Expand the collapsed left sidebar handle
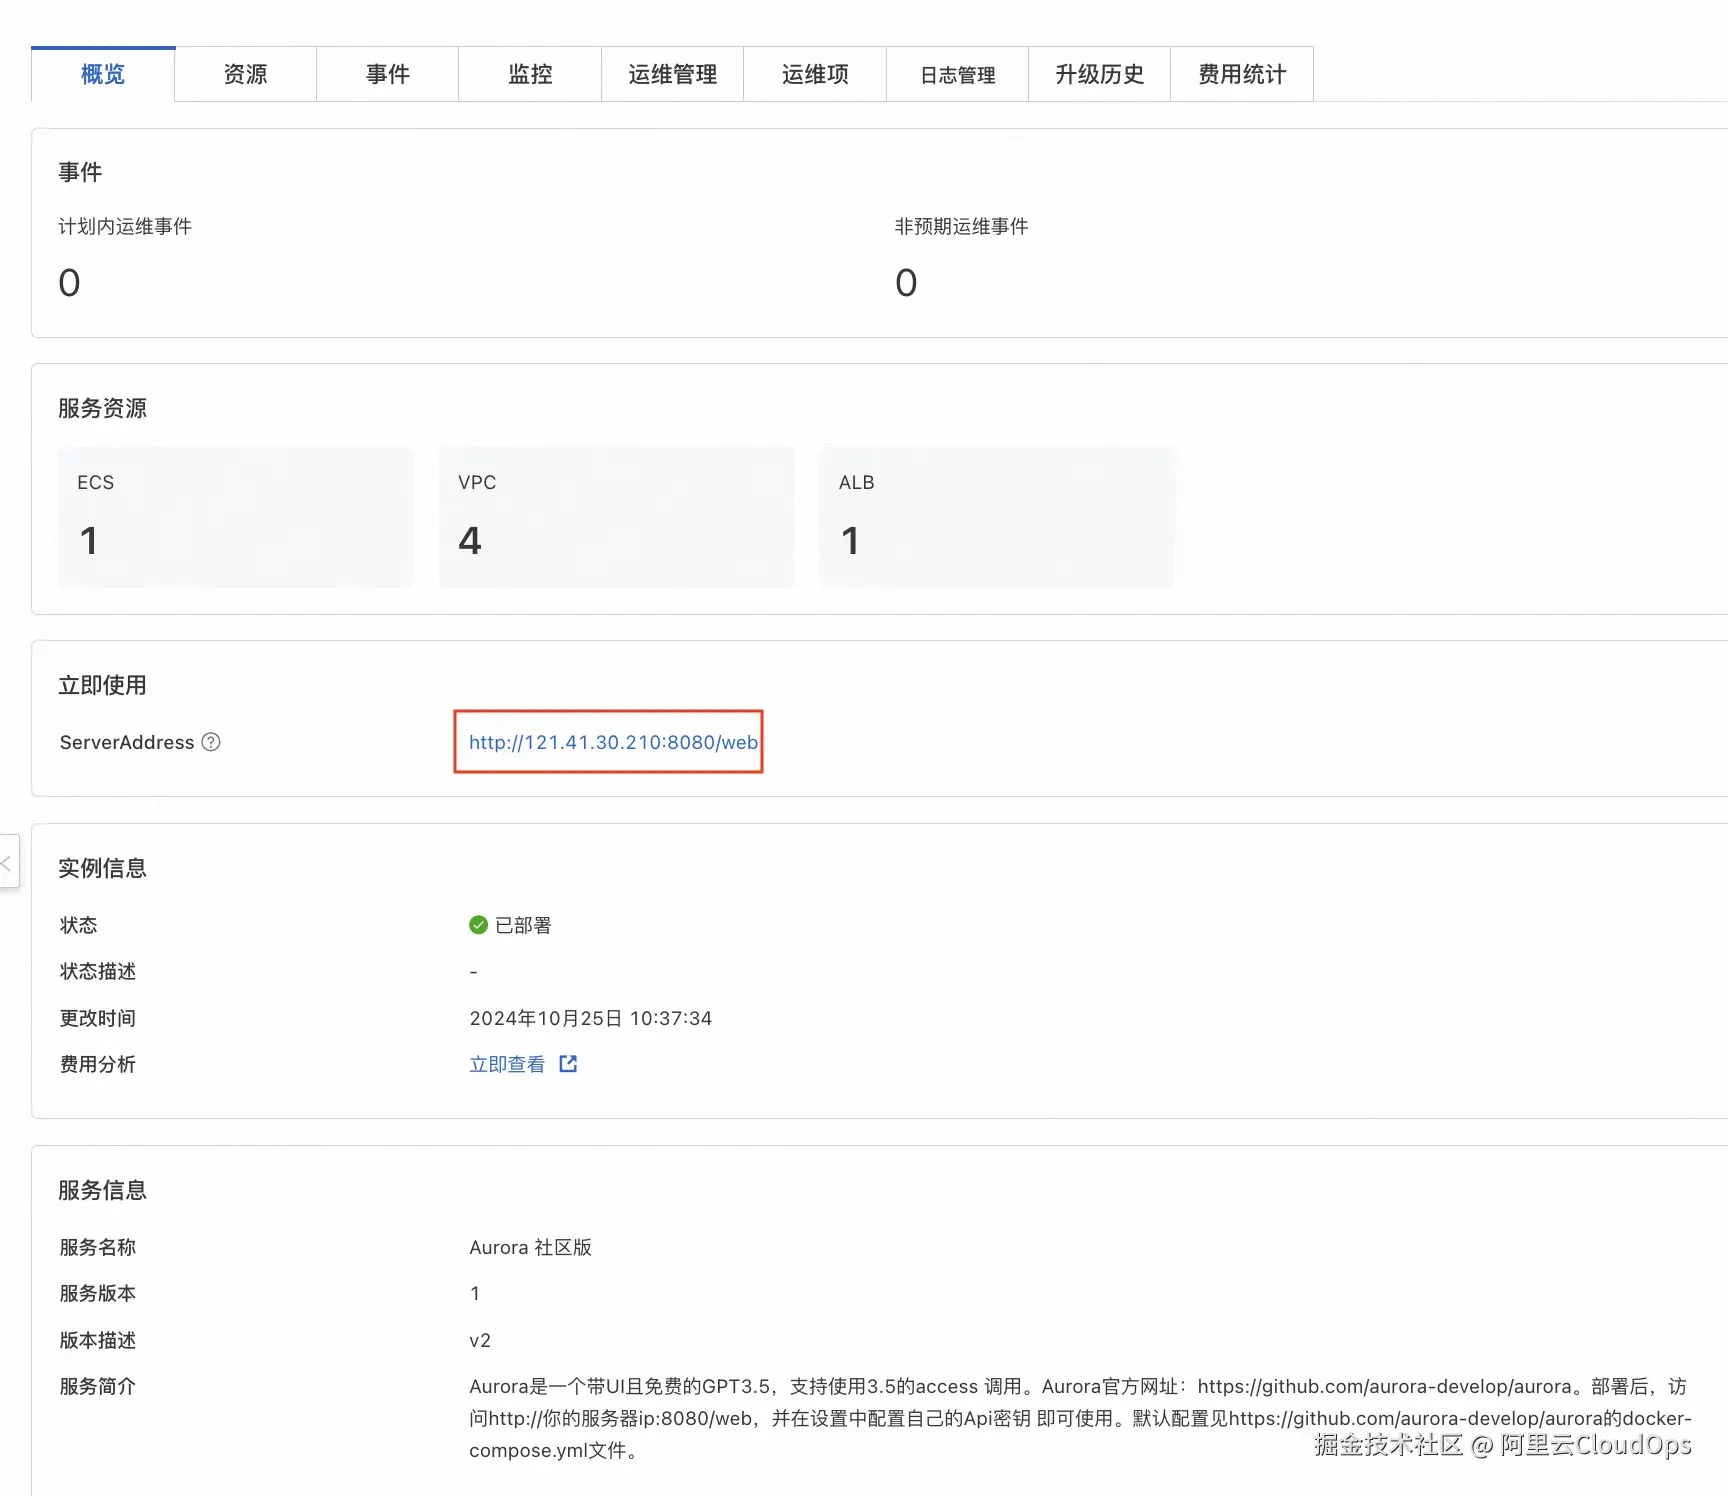Screen dimensions: 1728x1496 pyautogui.click(x=8, y=862)
